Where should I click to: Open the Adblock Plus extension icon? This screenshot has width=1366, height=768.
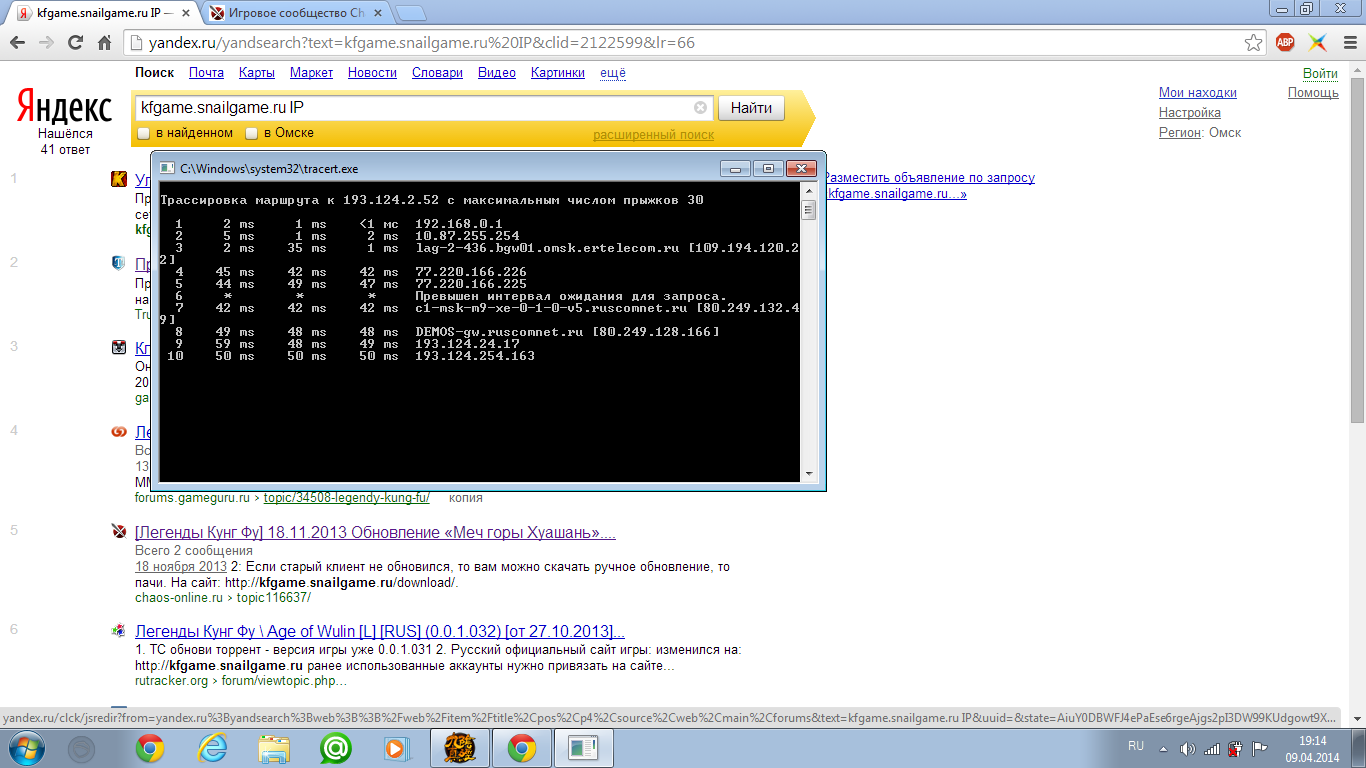coord(1285,43)
